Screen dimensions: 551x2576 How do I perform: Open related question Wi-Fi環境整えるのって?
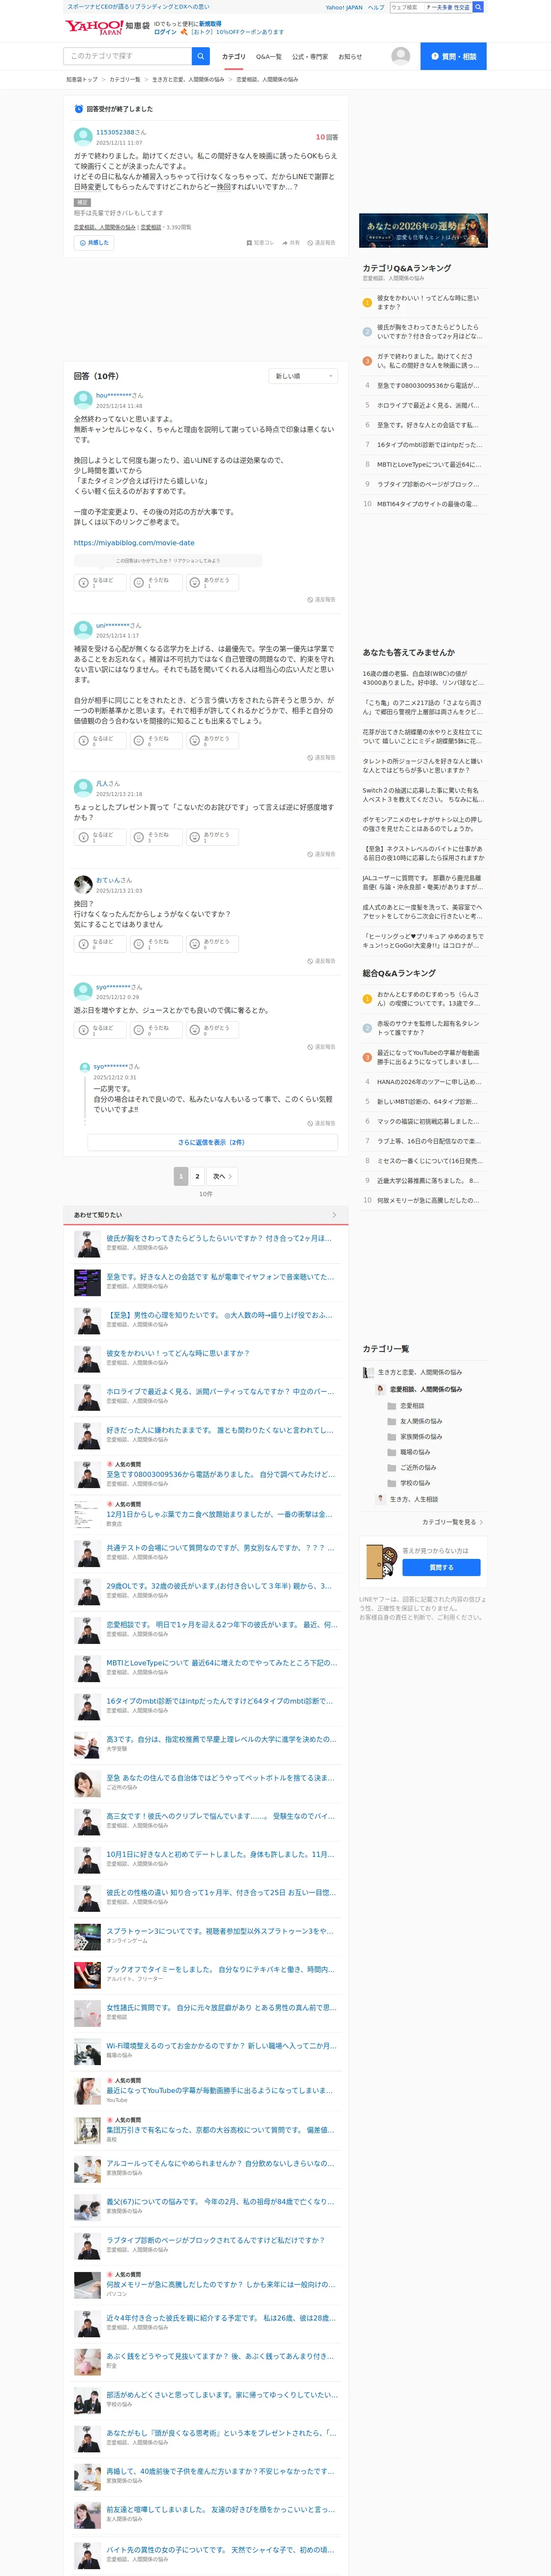221,2046
